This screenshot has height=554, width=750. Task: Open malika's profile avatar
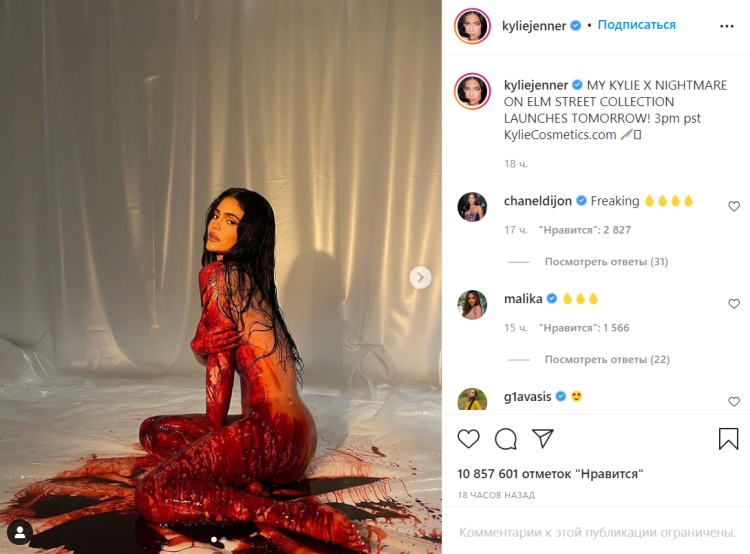pyautogui.click(x=472, y=304)
